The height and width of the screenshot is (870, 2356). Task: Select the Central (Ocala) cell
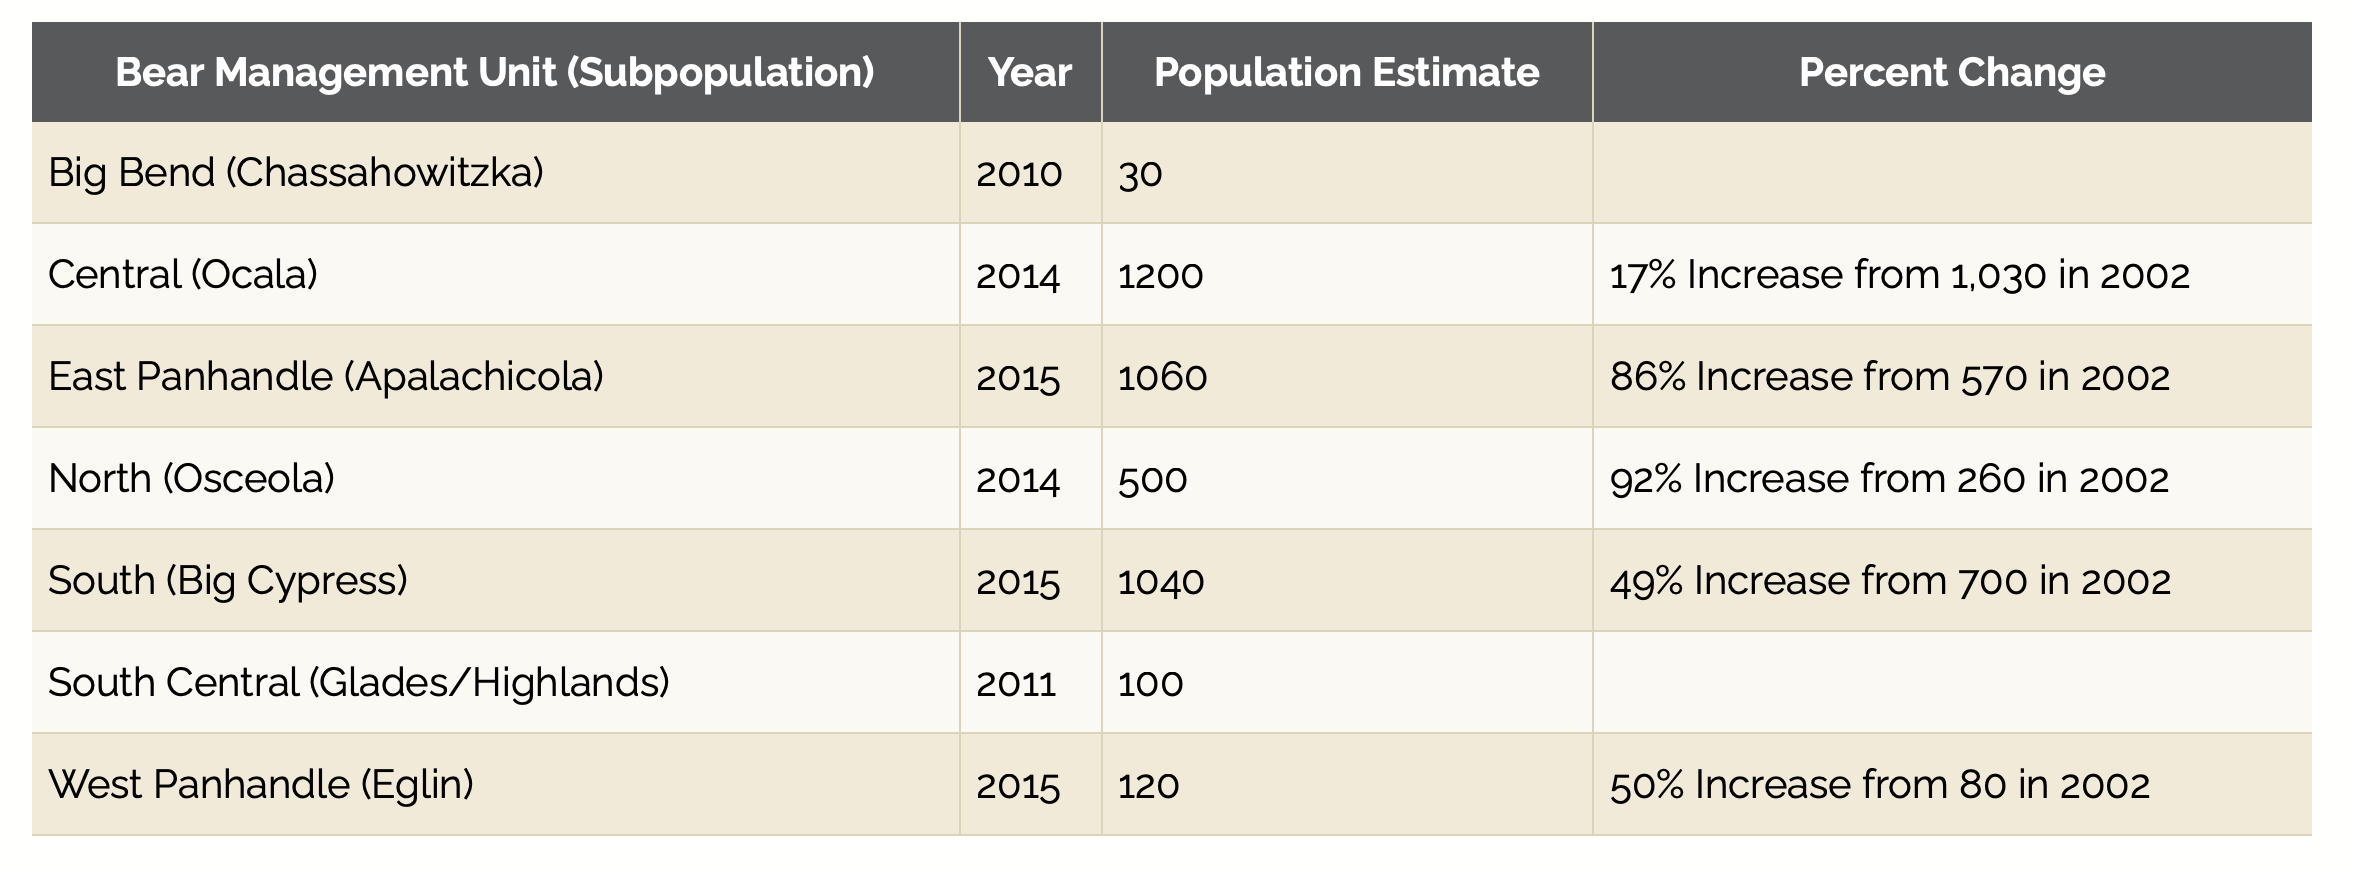click(x=183, y=275)
